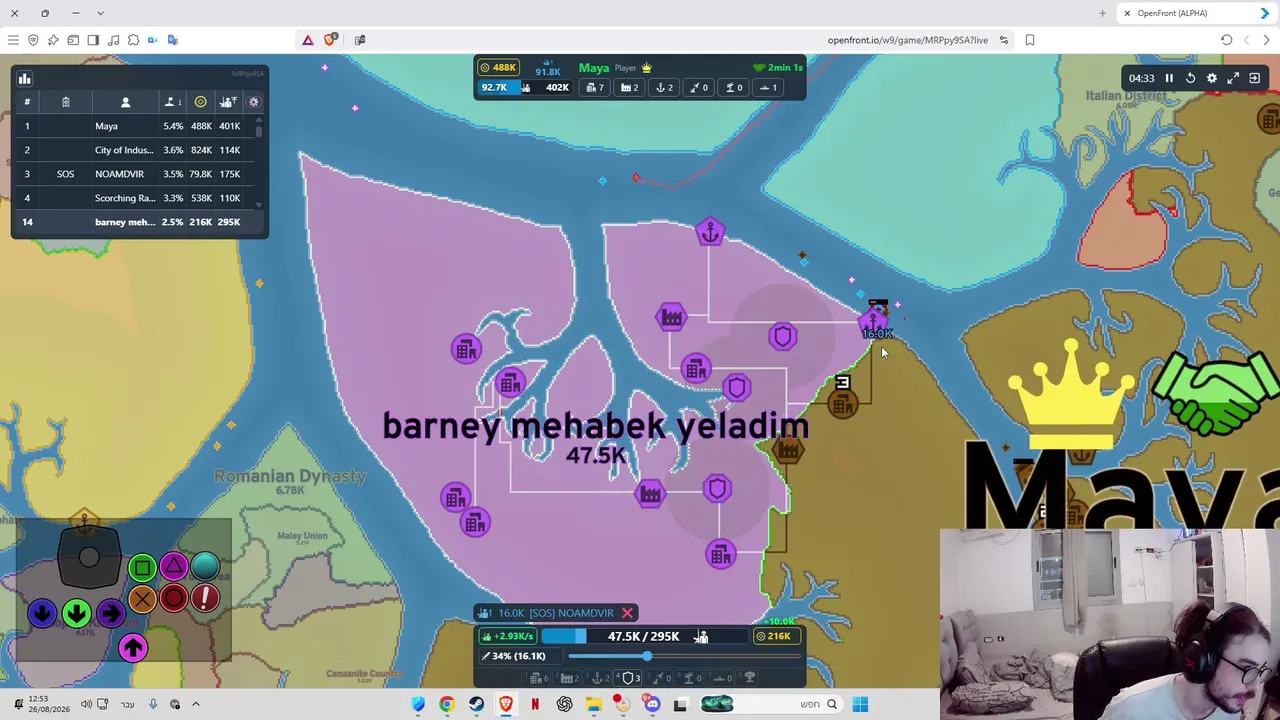Click the address bar URL
The image size is (1280, 720).
(x=907, y=40)
